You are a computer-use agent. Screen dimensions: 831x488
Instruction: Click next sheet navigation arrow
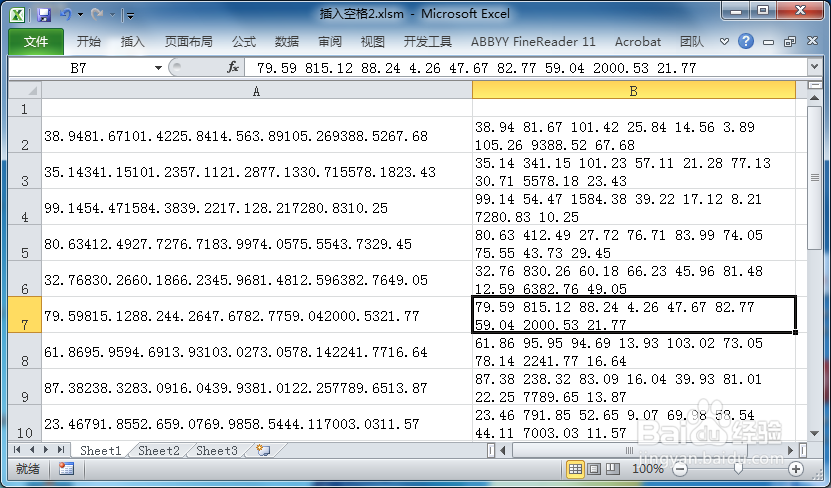46,450
